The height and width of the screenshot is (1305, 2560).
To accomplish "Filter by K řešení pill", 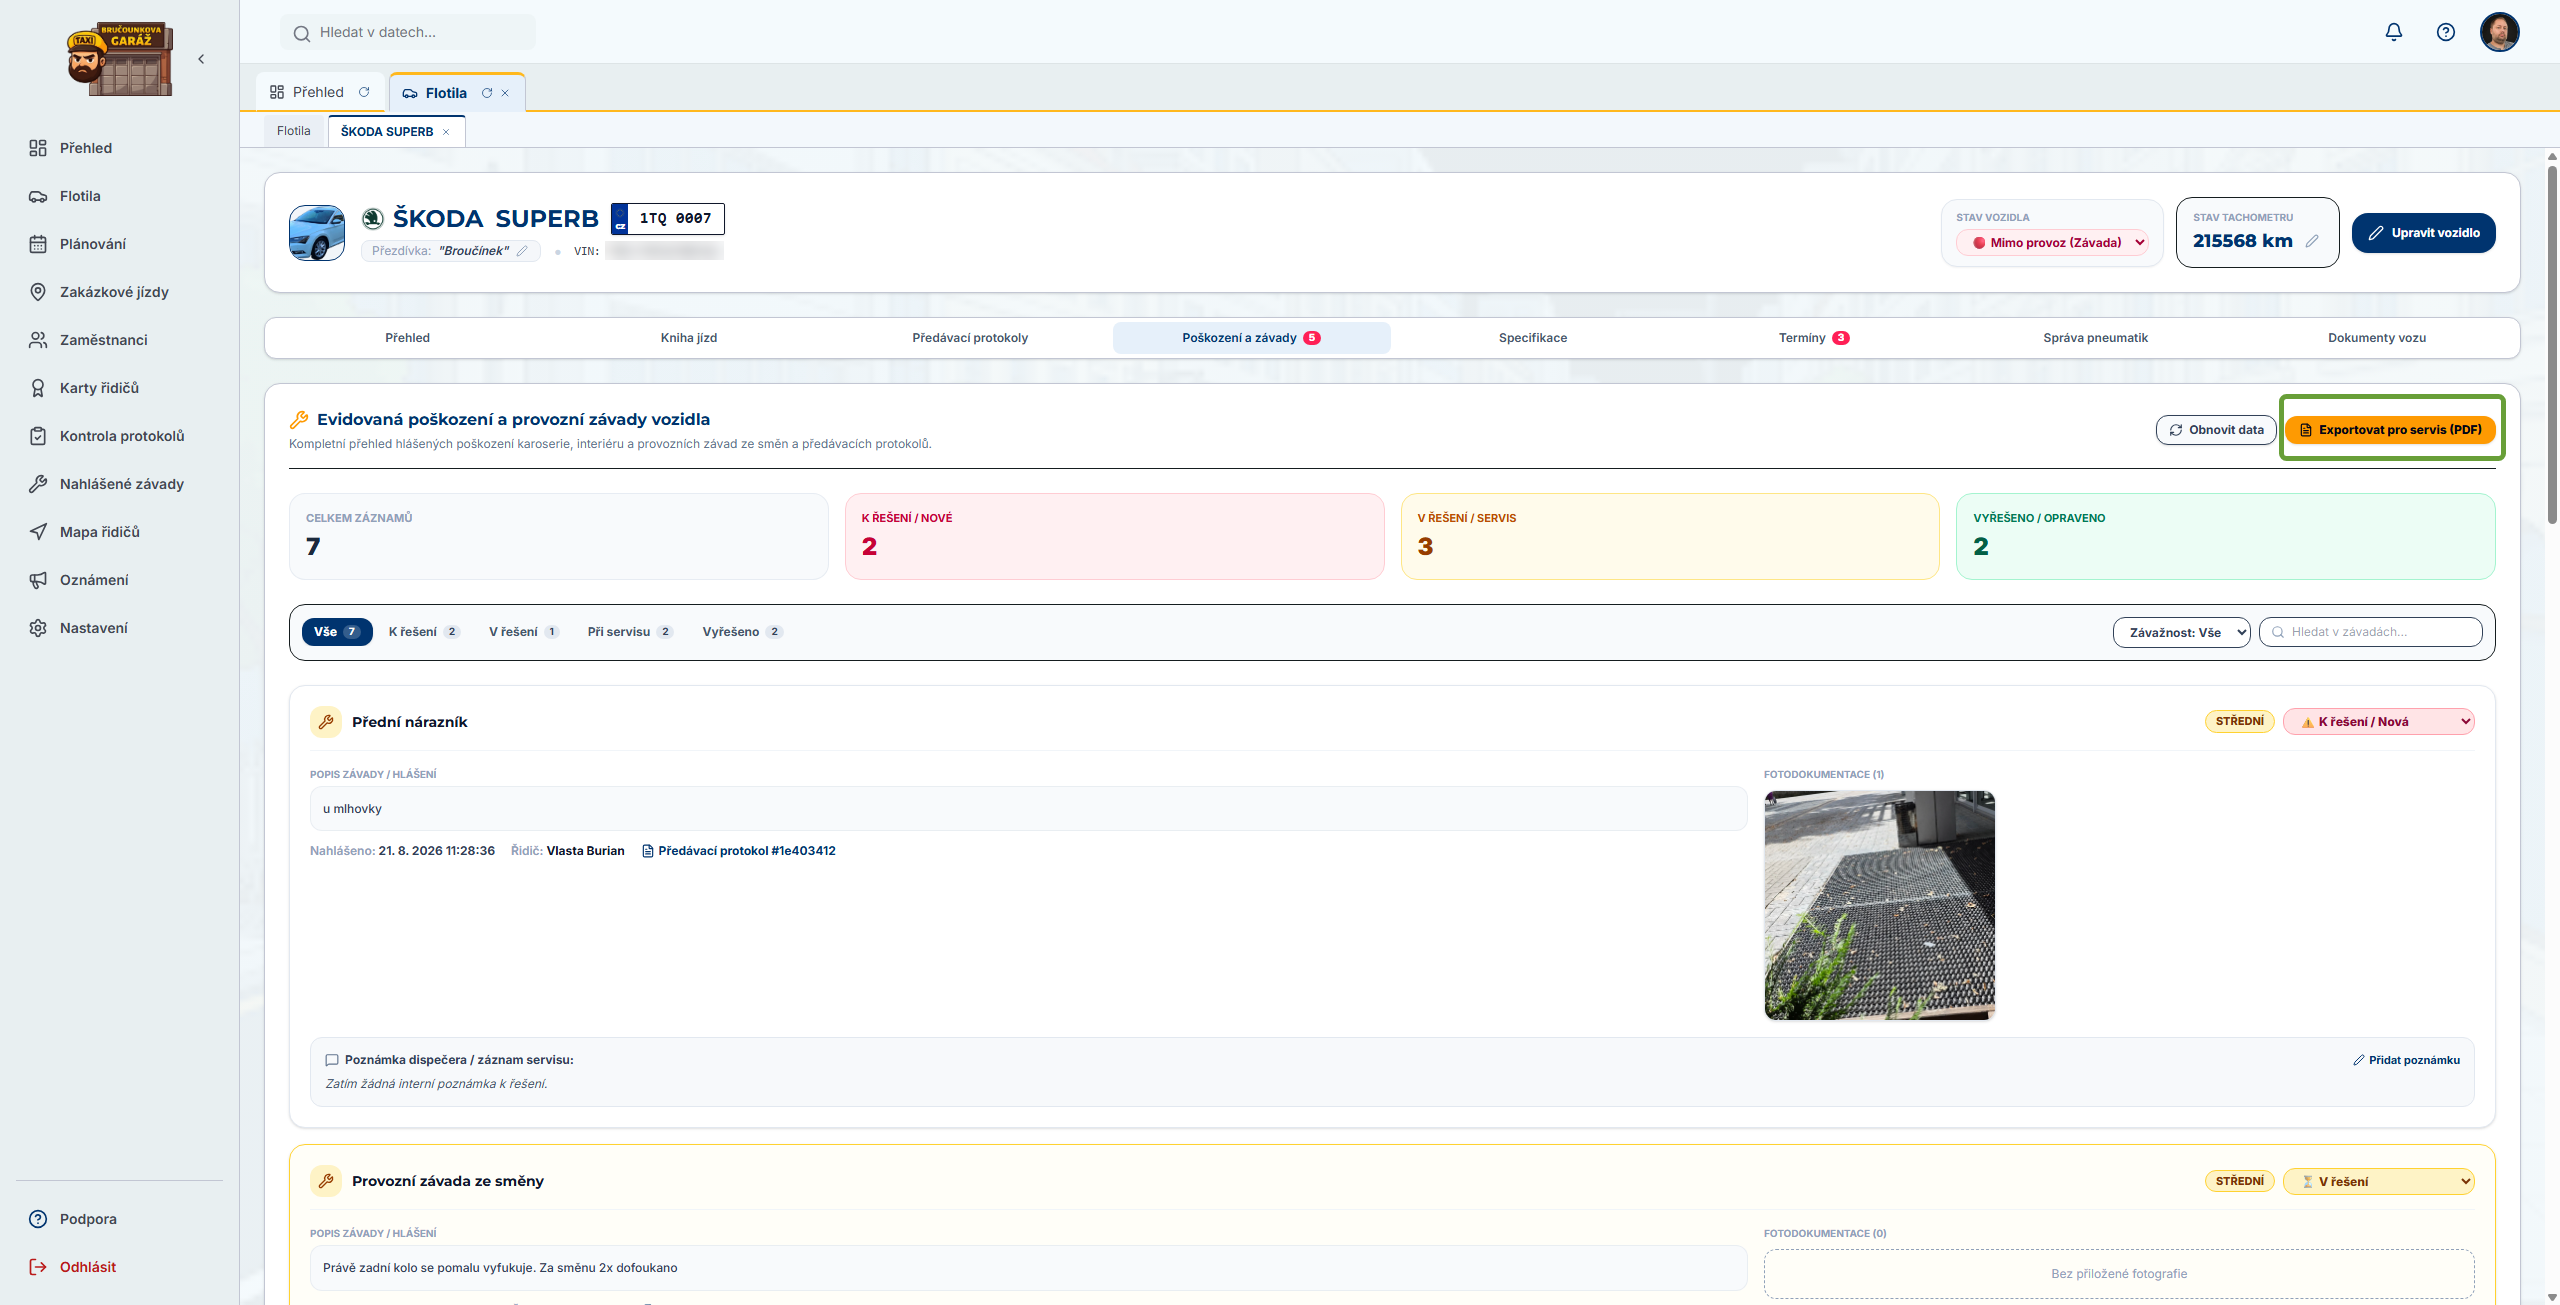I will 424,632.
